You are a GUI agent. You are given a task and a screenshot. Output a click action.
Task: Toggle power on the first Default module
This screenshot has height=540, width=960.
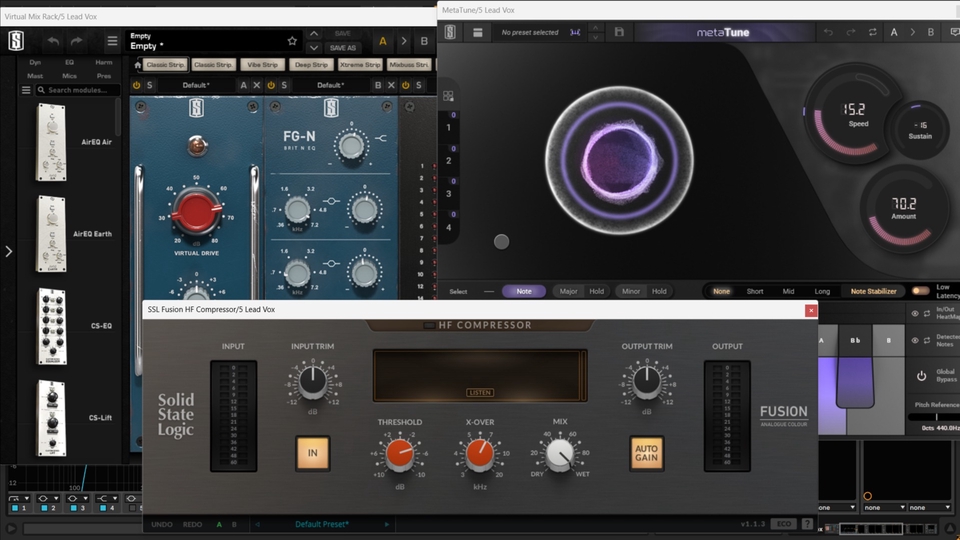(137, 85)
